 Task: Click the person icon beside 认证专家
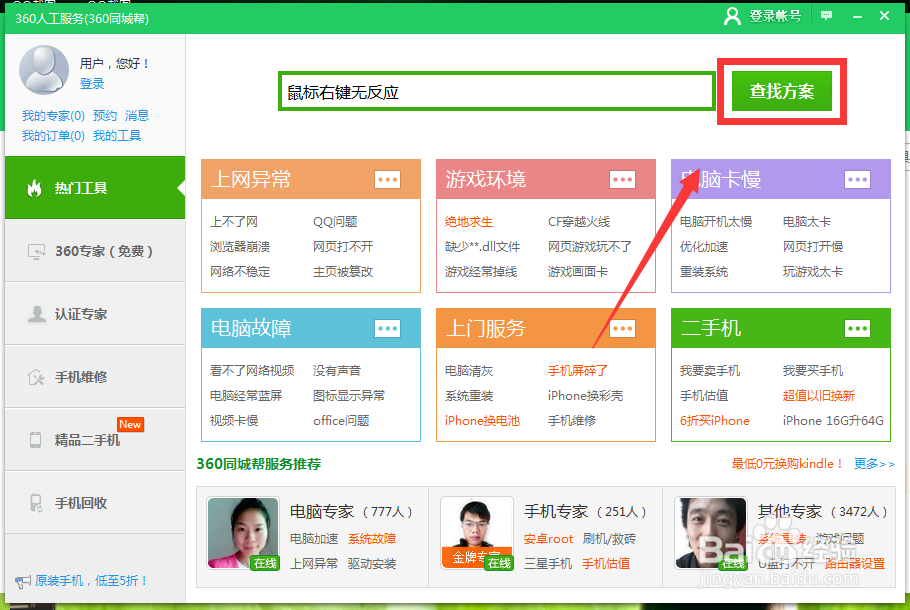[x=37, y=314]
